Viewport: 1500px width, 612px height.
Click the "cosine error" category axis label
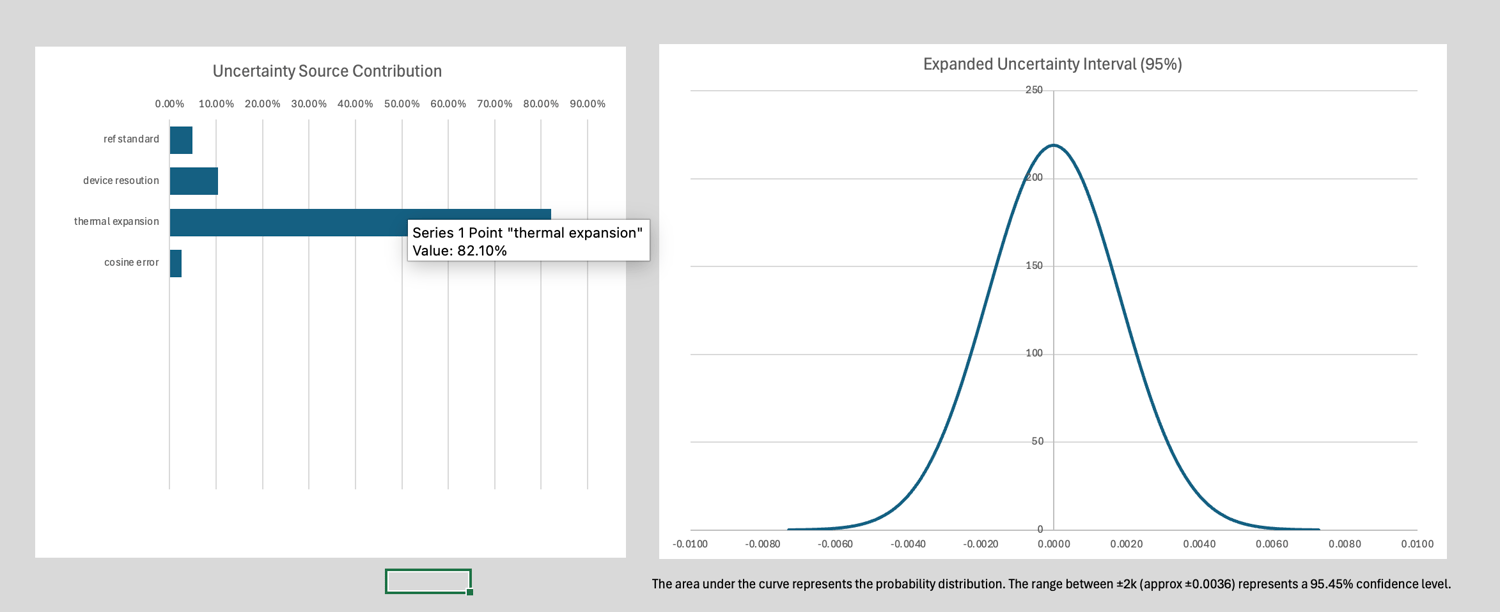pyautogui.click(x=131, y=262)
